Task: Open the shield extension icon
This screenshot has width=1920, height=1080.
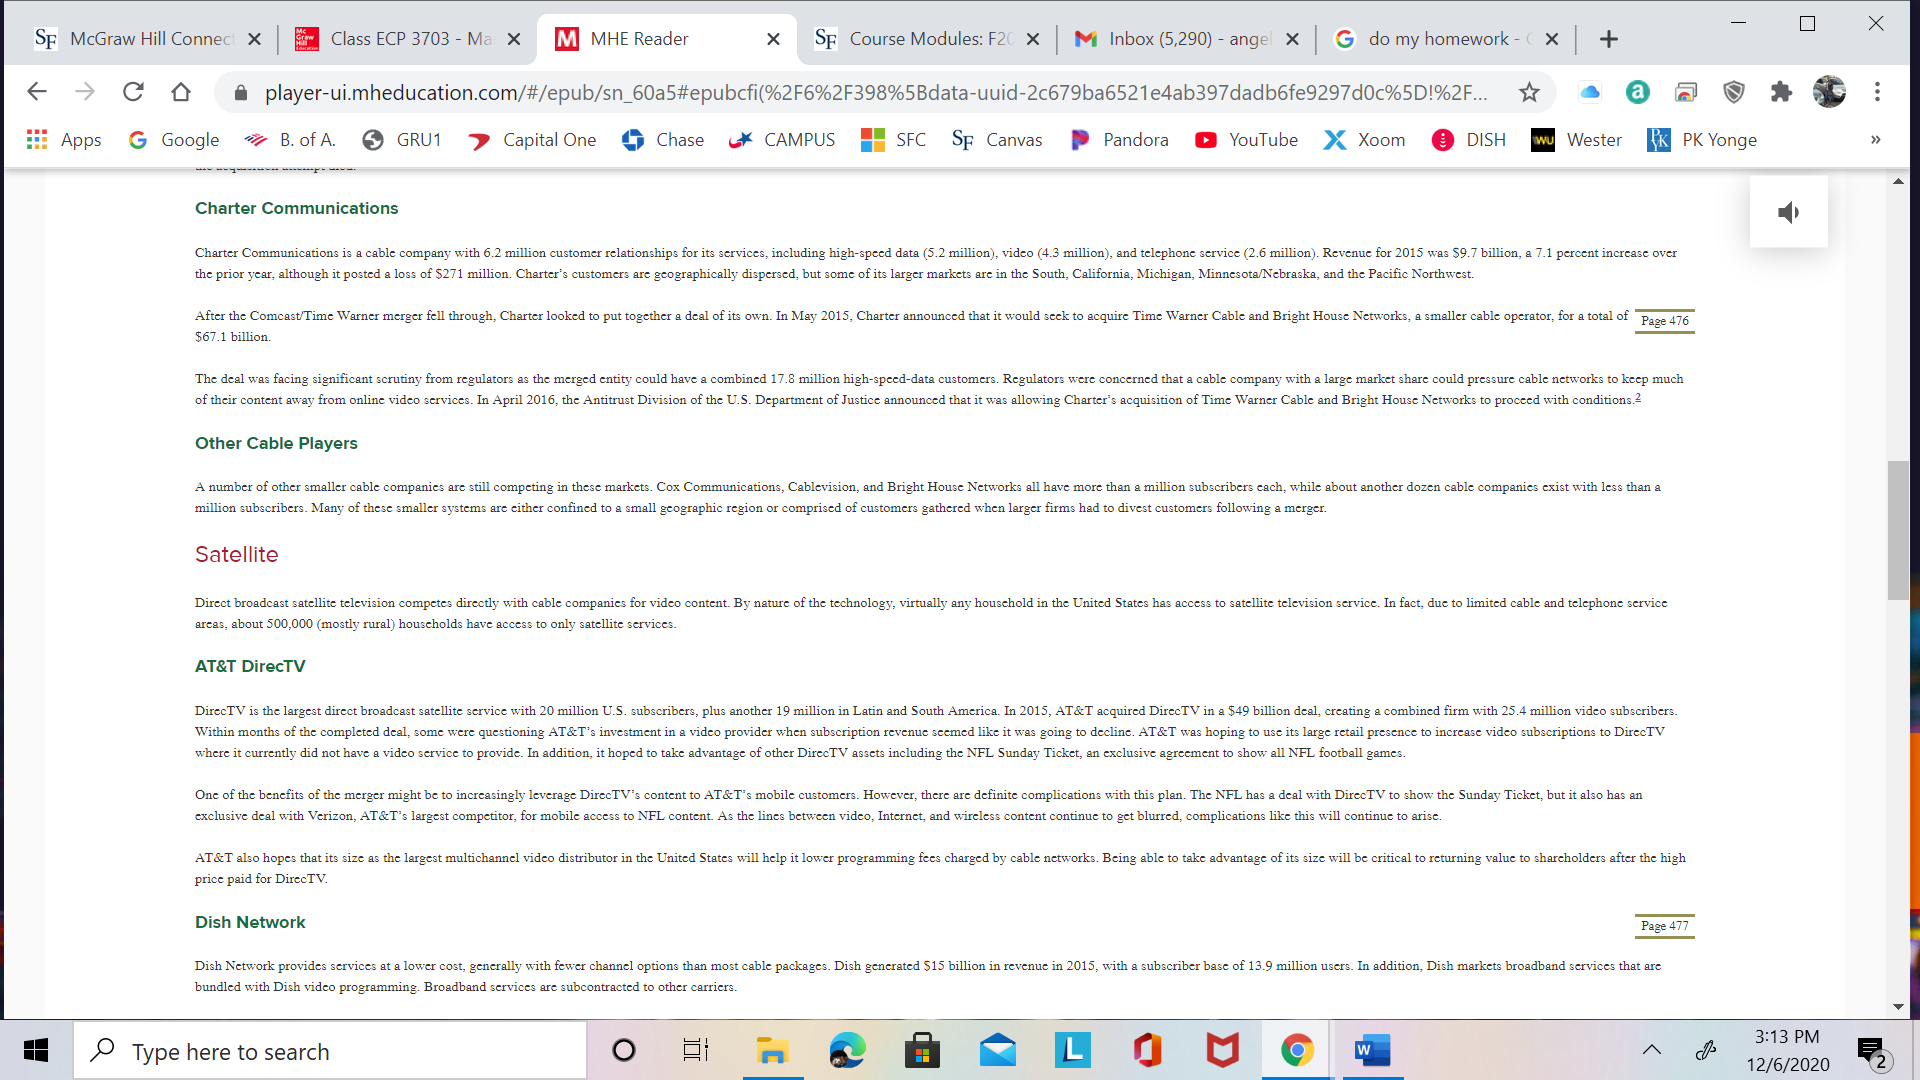Action: pos(1733,92)
